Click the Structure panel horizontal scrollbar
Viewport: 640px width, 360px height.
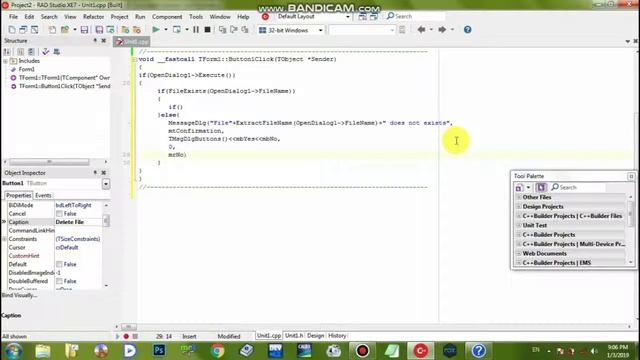pyautogui.click(x=49, y=162)
